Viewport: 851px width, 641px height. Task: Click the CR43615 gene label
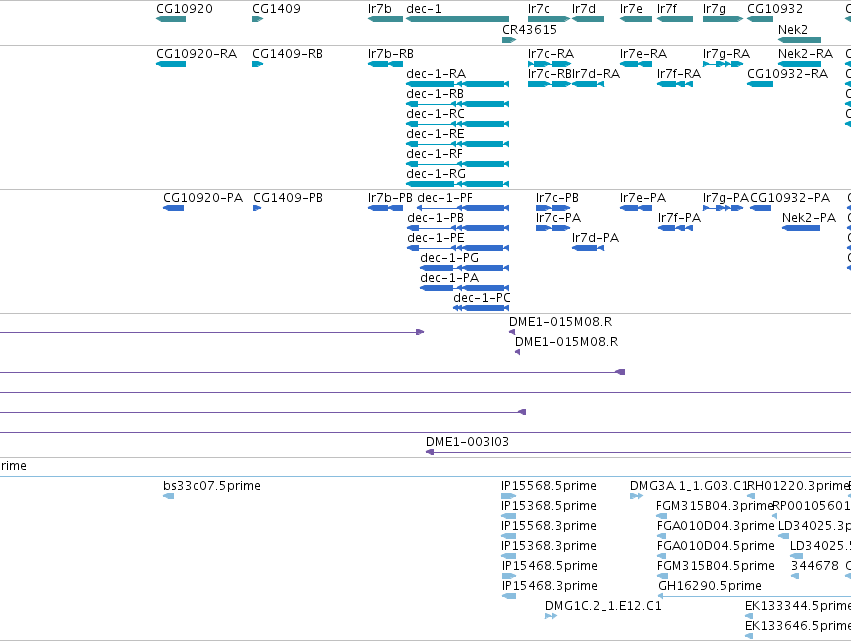pyautogui.click(x=529, y=29)
